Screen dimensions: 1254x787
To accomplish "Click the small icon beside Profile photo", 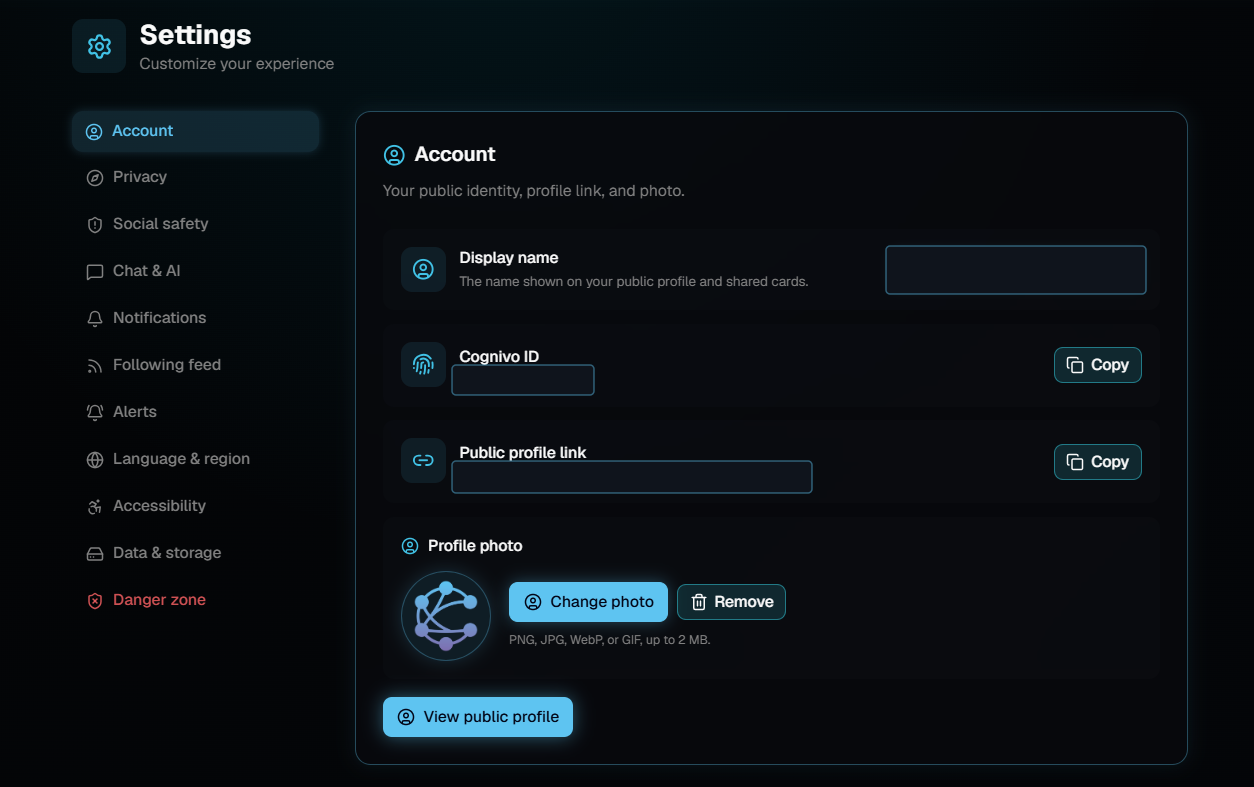I will (x=410, y=546).
